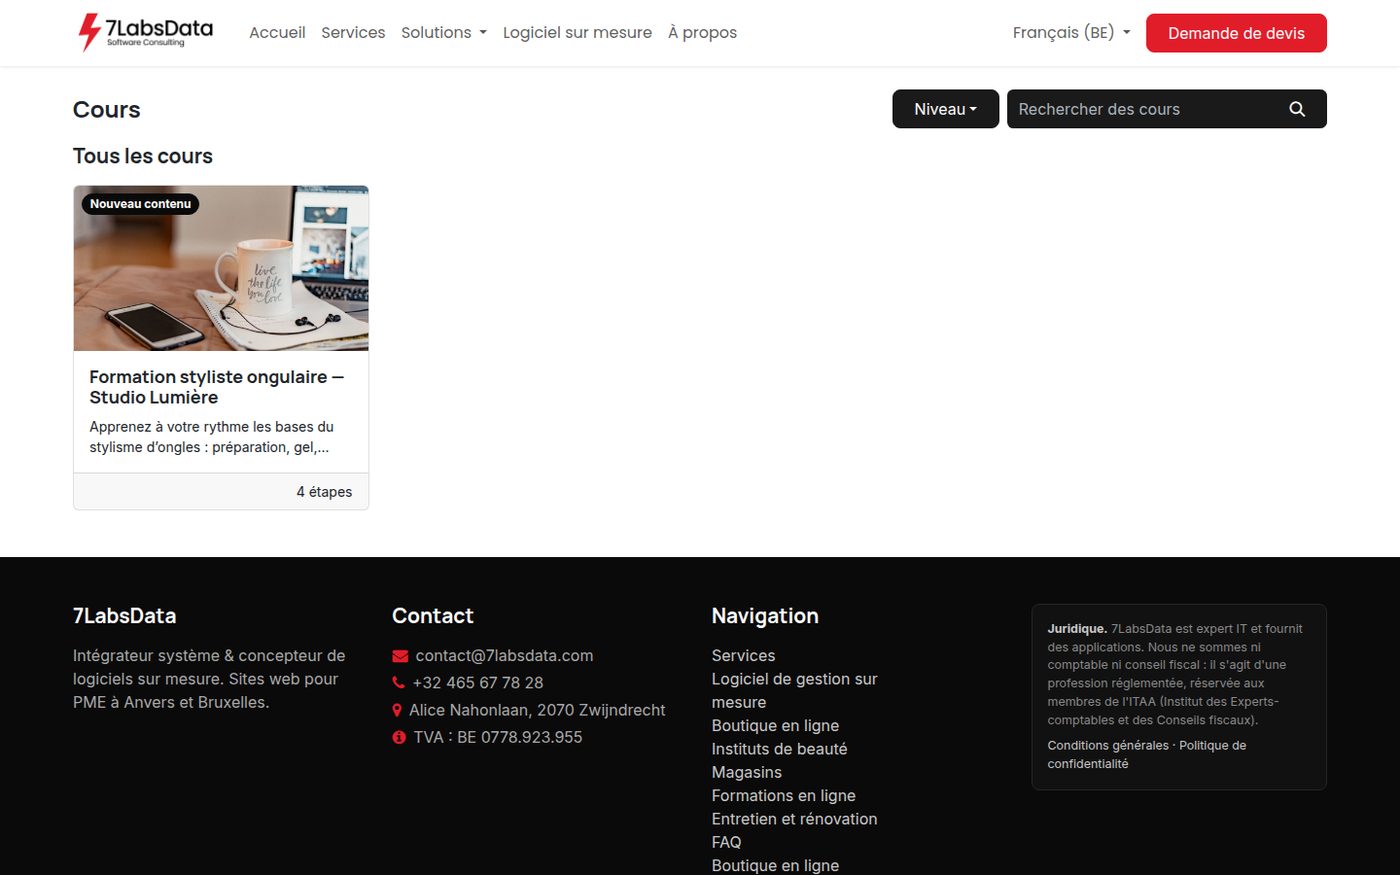Open Entretien et rénovation footer link
Image resolution: width=1400 pixels, height=875 pixels.
(794, 819)
